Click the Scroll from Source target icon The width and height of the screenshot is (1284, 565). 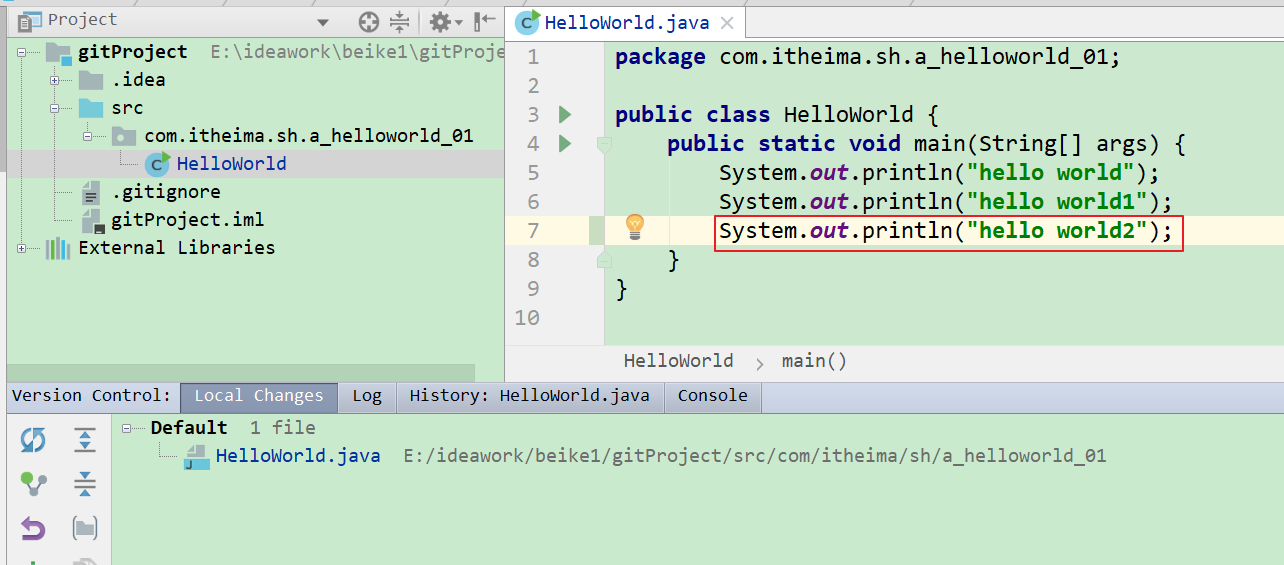pyautogui.click(x=369, y=21)
